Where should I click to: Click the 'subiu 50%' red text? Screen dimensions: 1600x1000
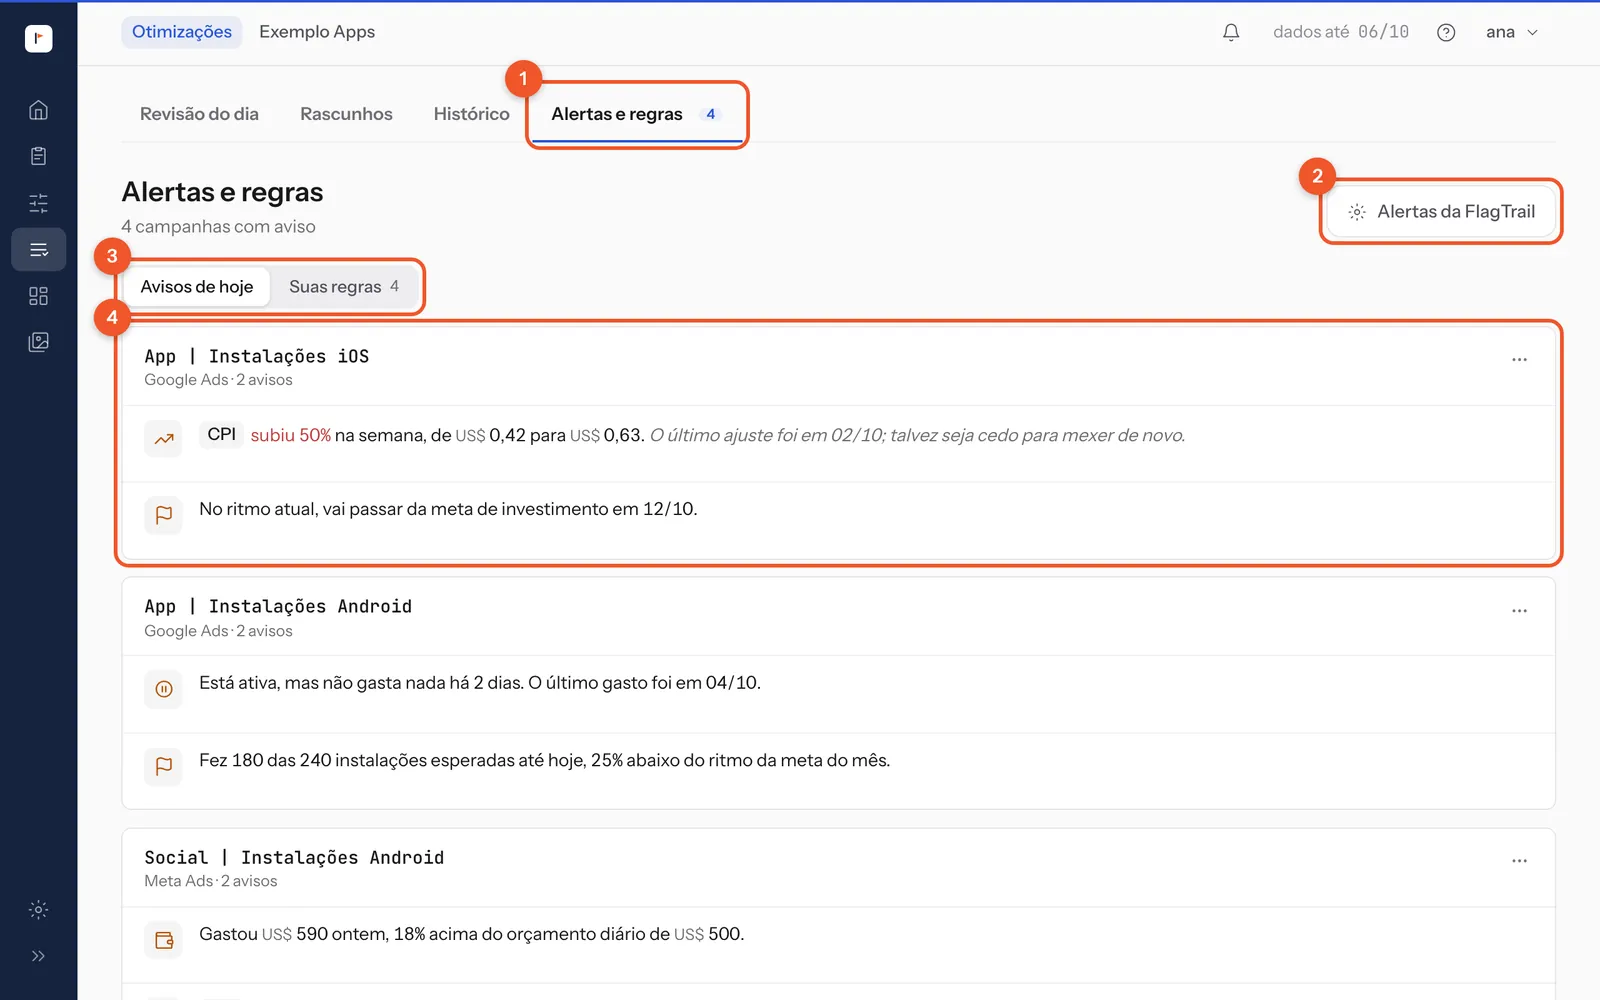(291, 436)
